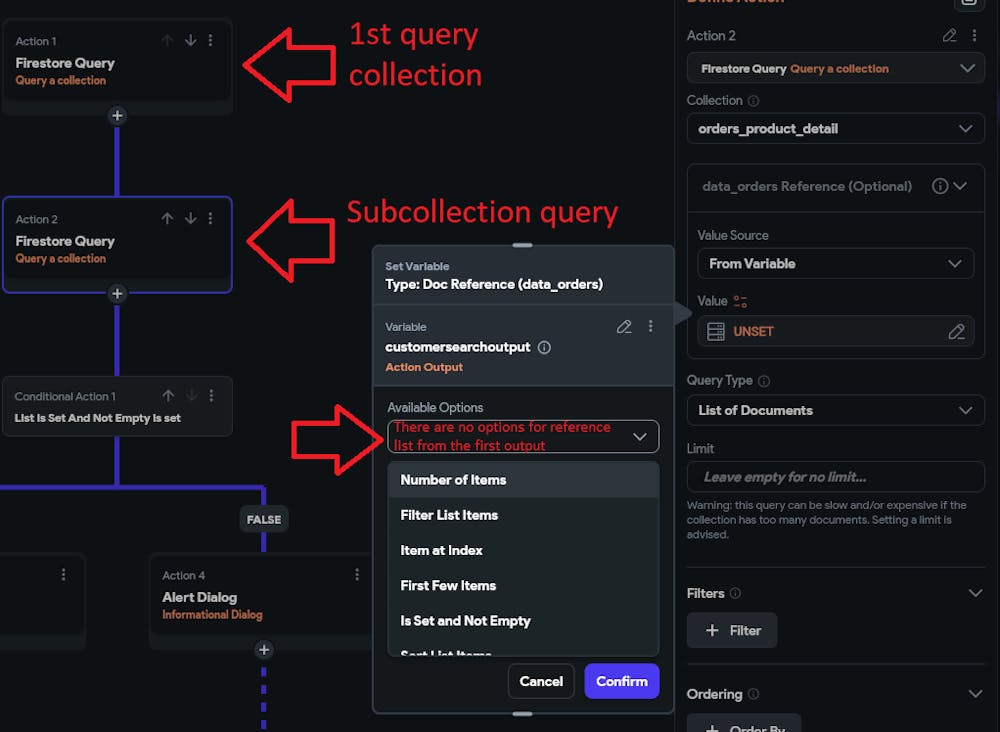Open the three-dot menu on Action 1

point(210,41)
